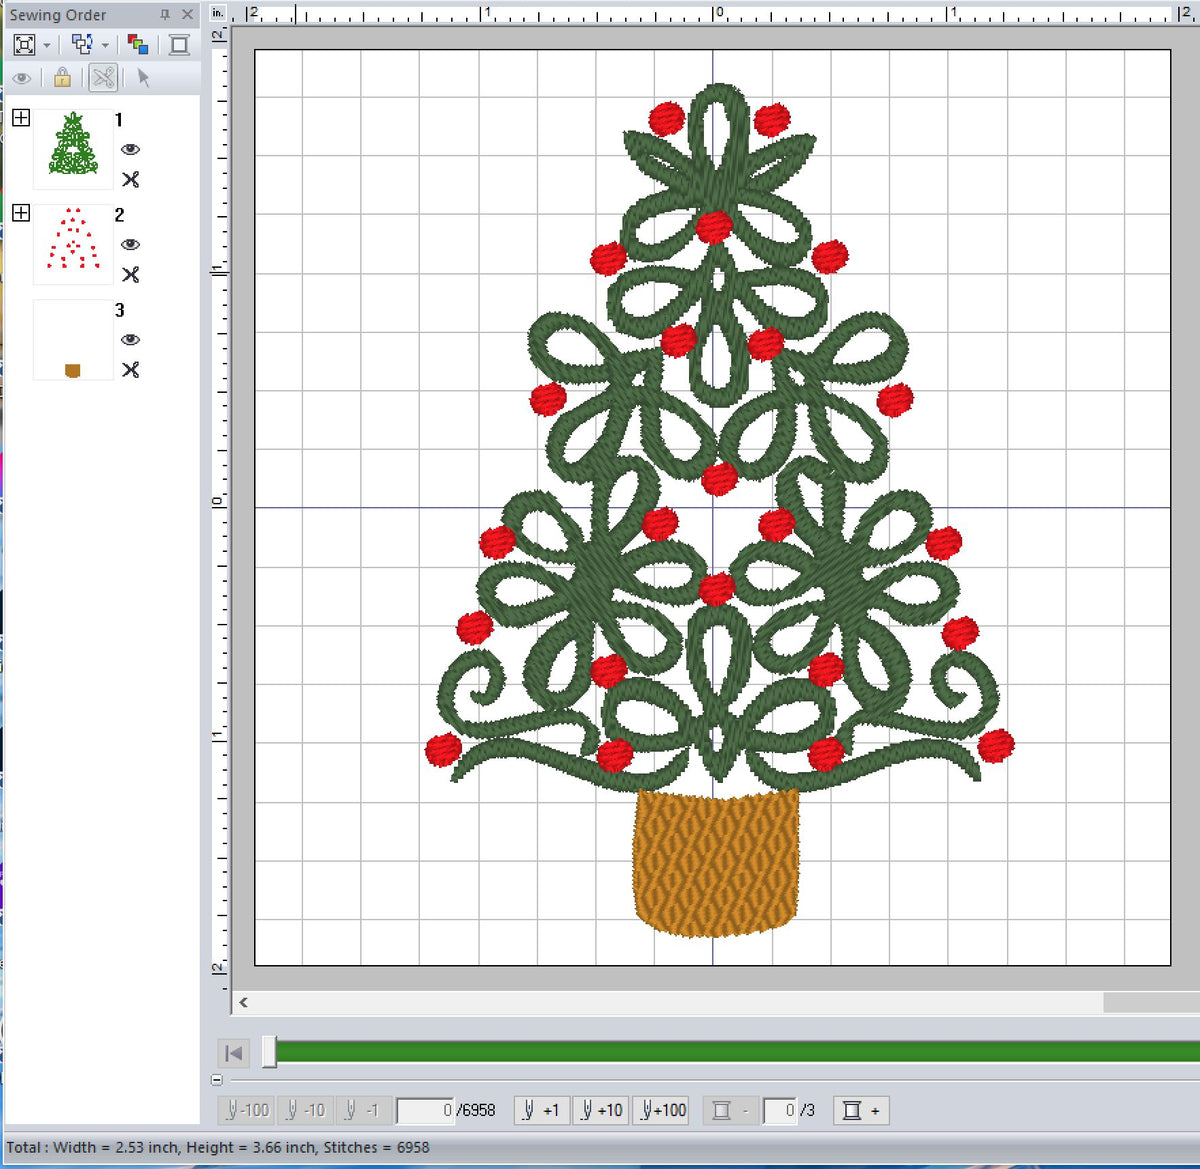1200x1169 pixels.
Task: Expand the plus box for color block 1
Action: (21, 118)
